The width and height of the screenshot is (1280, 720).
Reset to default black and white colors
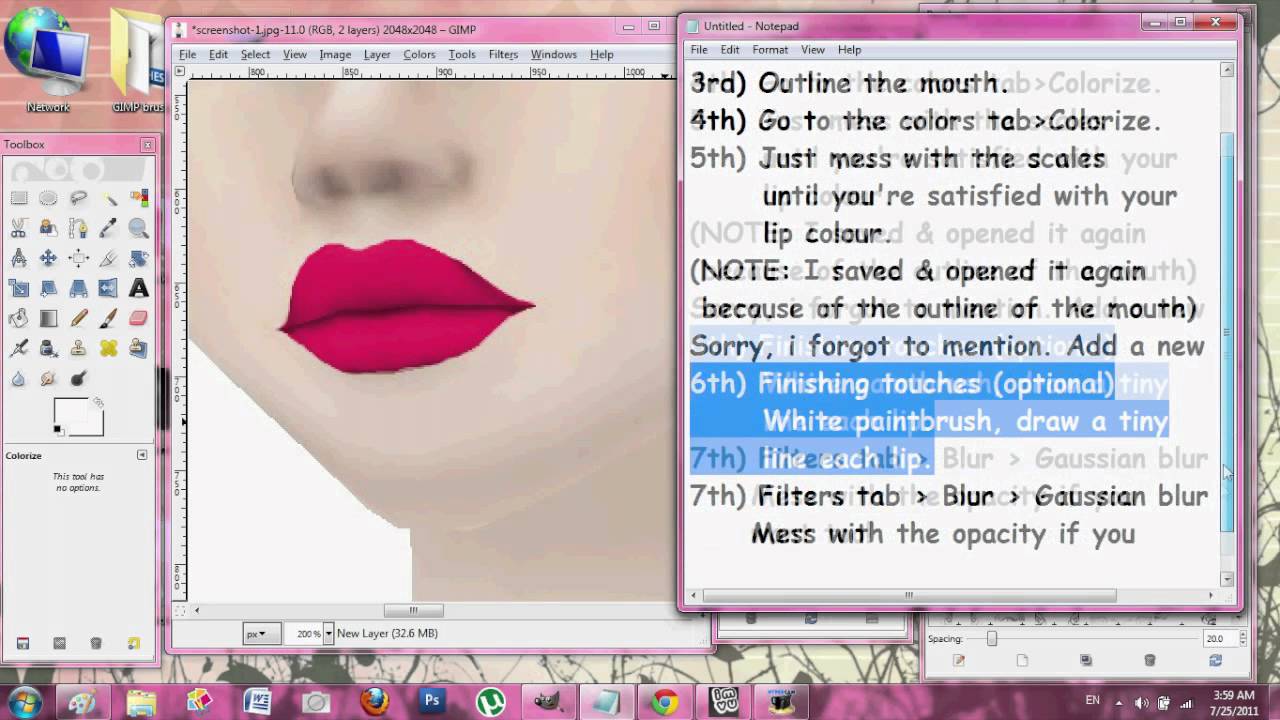tap(58, 431)
